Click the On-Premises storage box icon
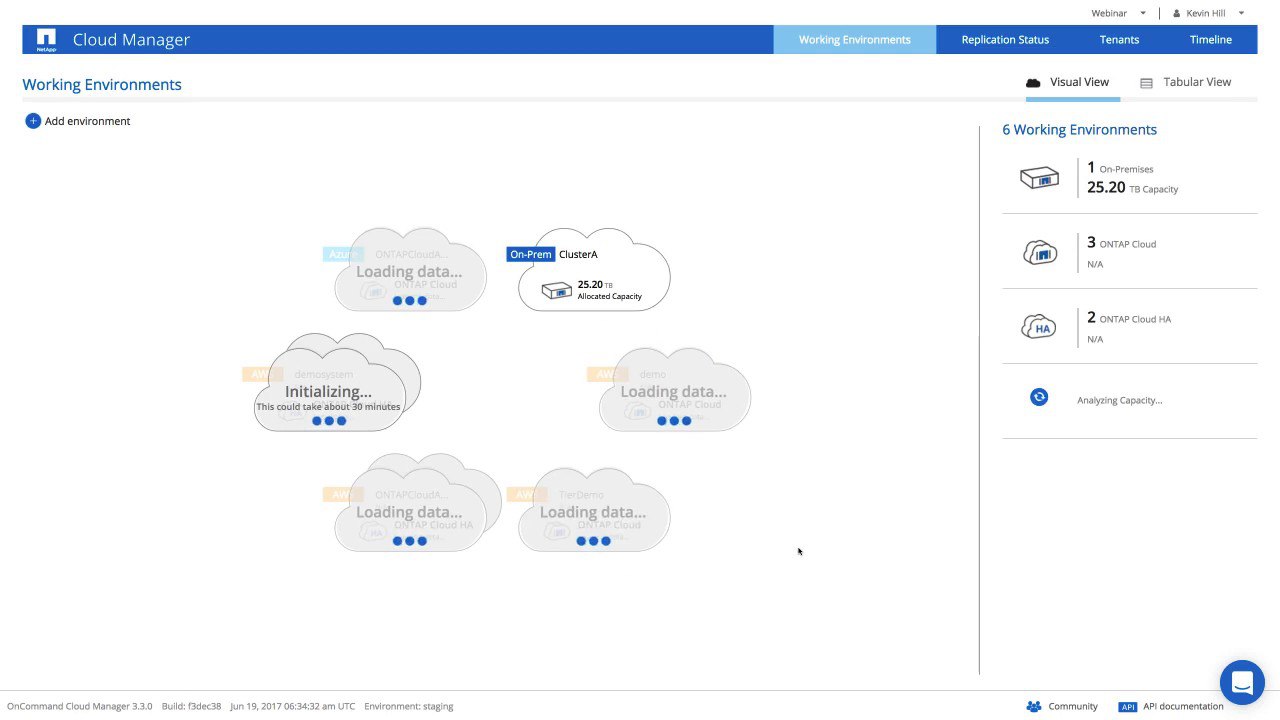 tap(1039, 178)
